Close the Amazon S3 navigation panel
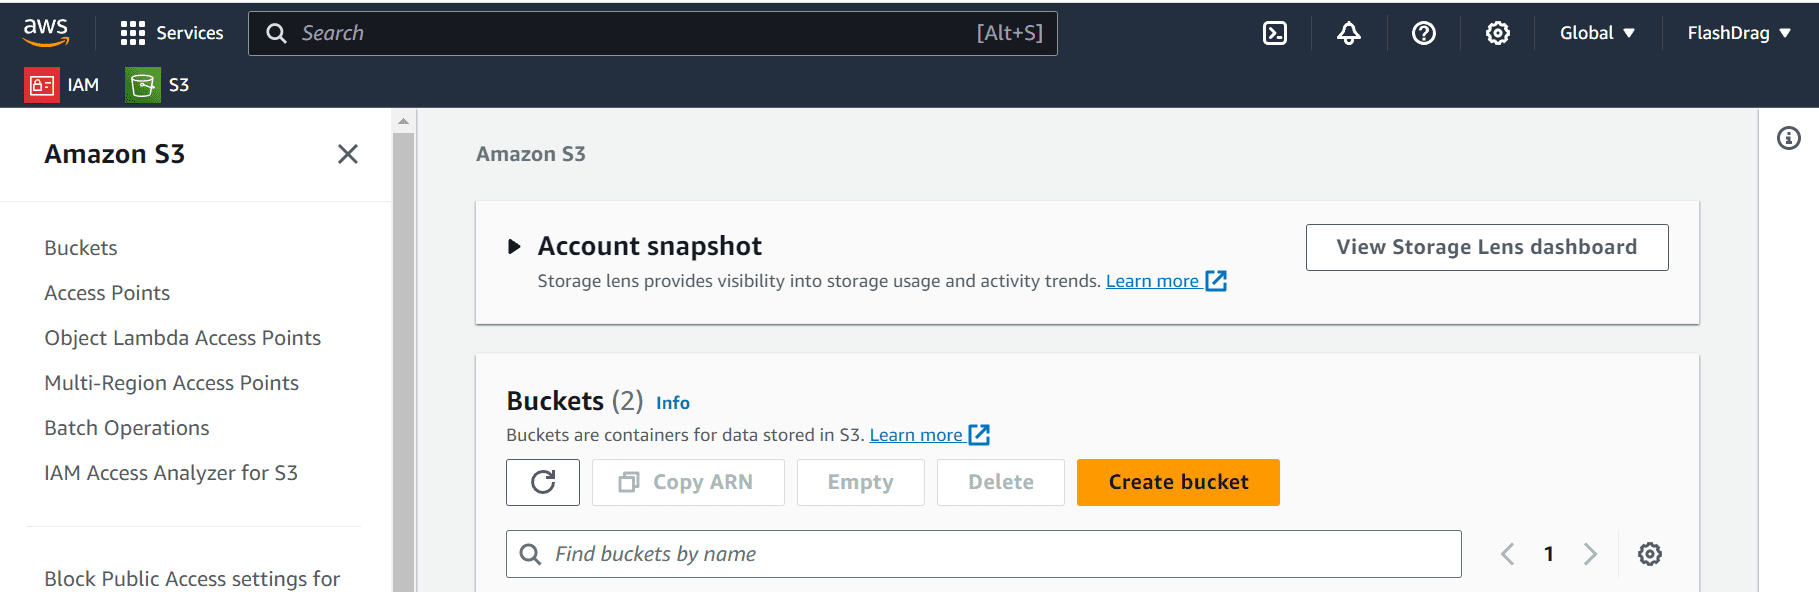 click(x=348, y=154)
